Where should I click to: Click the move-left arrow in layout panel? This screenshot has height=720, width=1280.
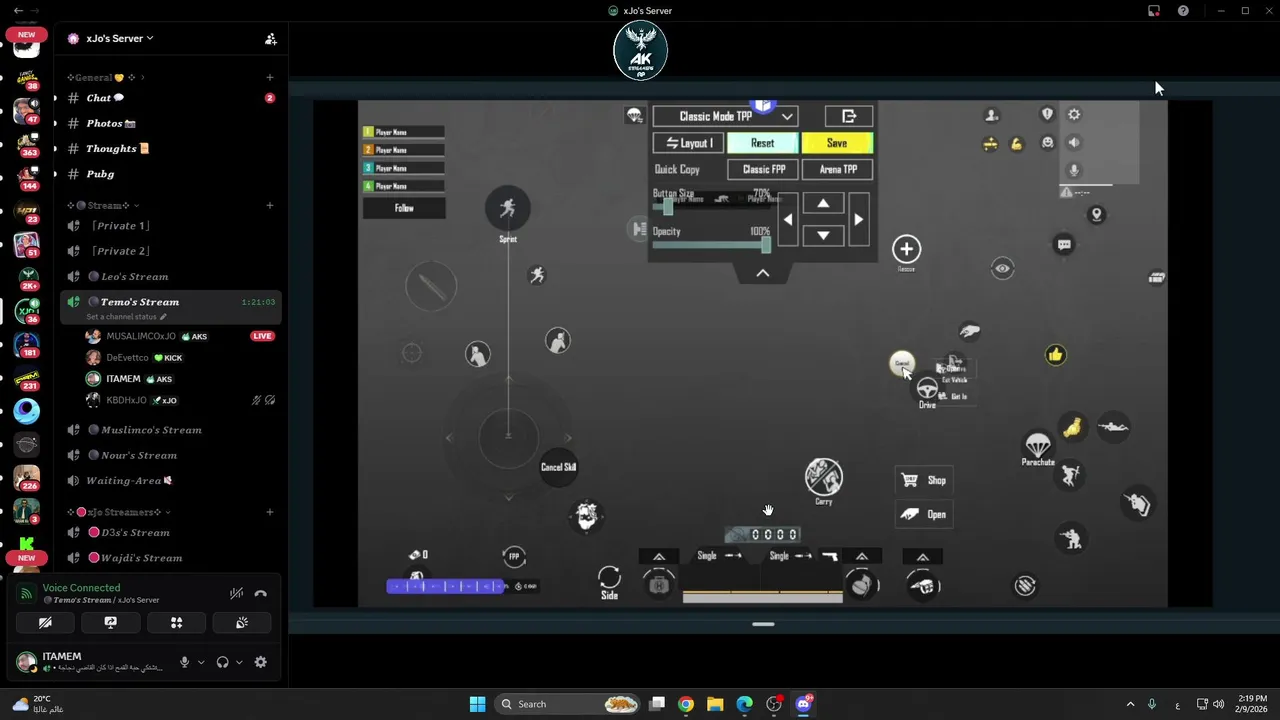pos(788,220)
